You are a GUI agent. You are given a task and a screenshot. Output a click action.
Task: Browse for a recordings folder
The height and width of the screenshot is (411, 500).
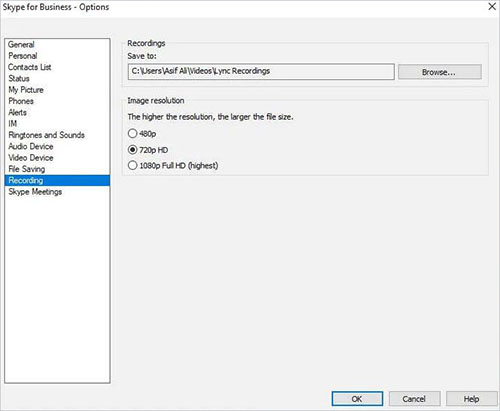(440, 72)
